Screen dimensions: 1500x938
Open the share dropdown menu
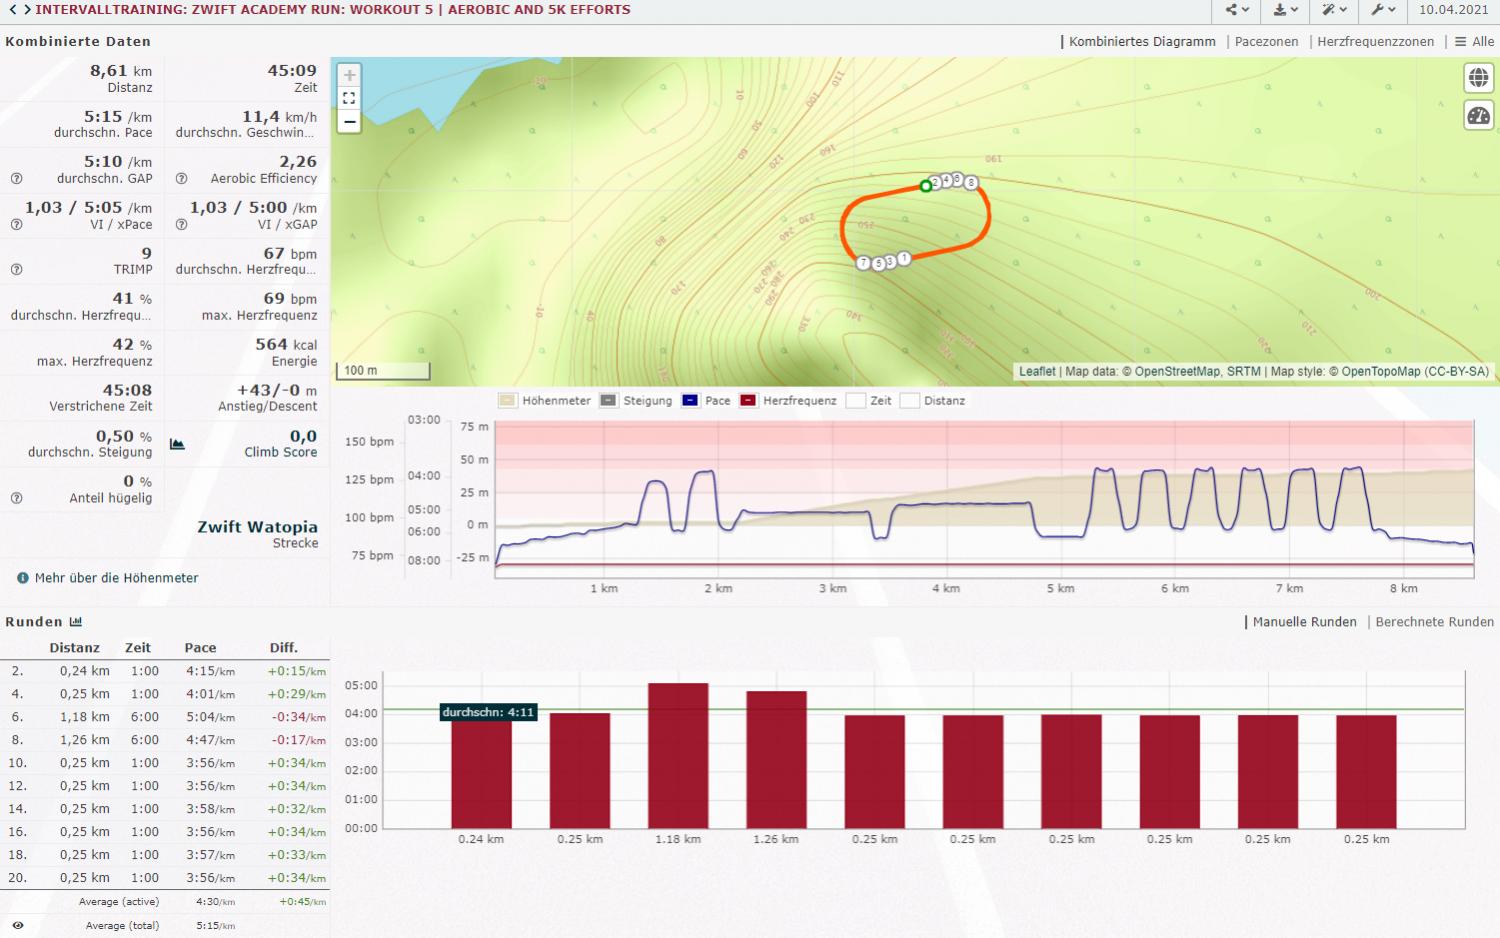pos(1237,10)
